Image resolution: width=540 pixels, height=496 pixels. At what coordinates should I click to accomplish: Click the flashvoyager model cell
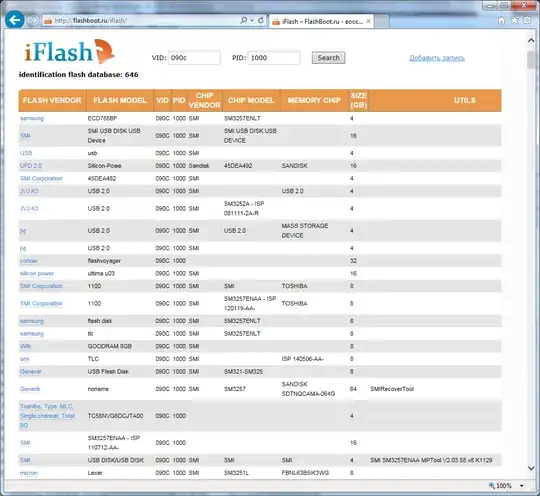point(104,261)
